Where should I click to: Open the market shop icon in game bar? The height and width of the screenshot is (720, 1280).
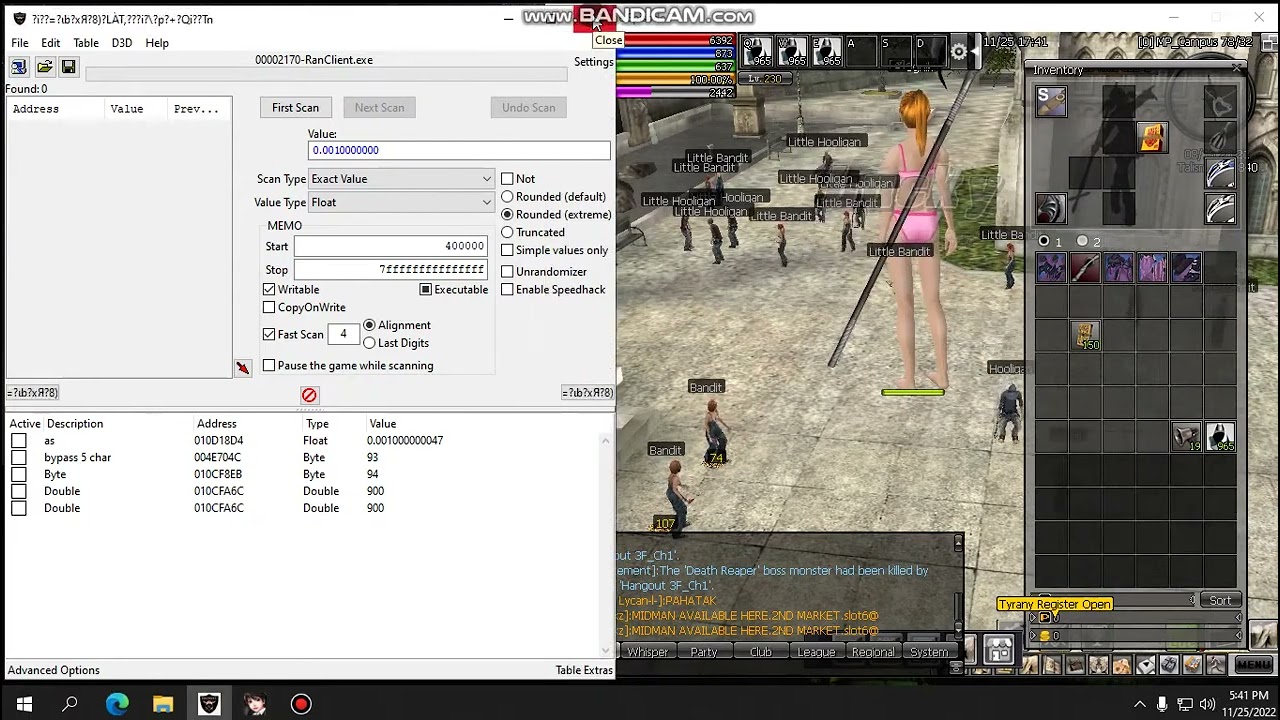pyautogui.click(x=999, y=651)
